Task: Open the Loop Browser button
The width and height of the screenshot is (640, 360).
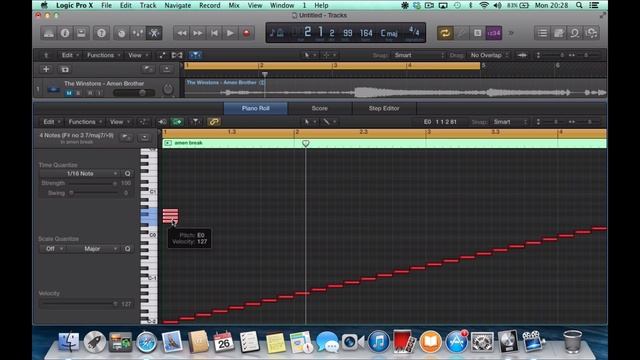Action: coord(575,33)
